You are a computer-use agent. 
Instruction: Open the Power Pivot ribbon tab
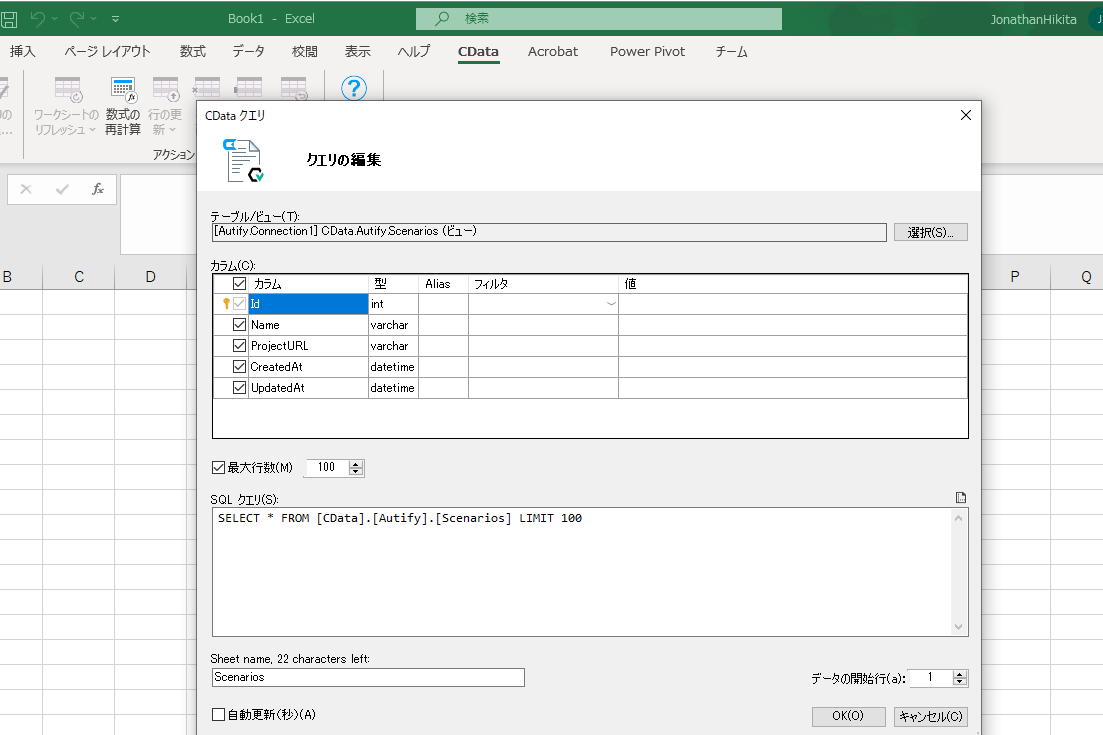coord(646,51)
